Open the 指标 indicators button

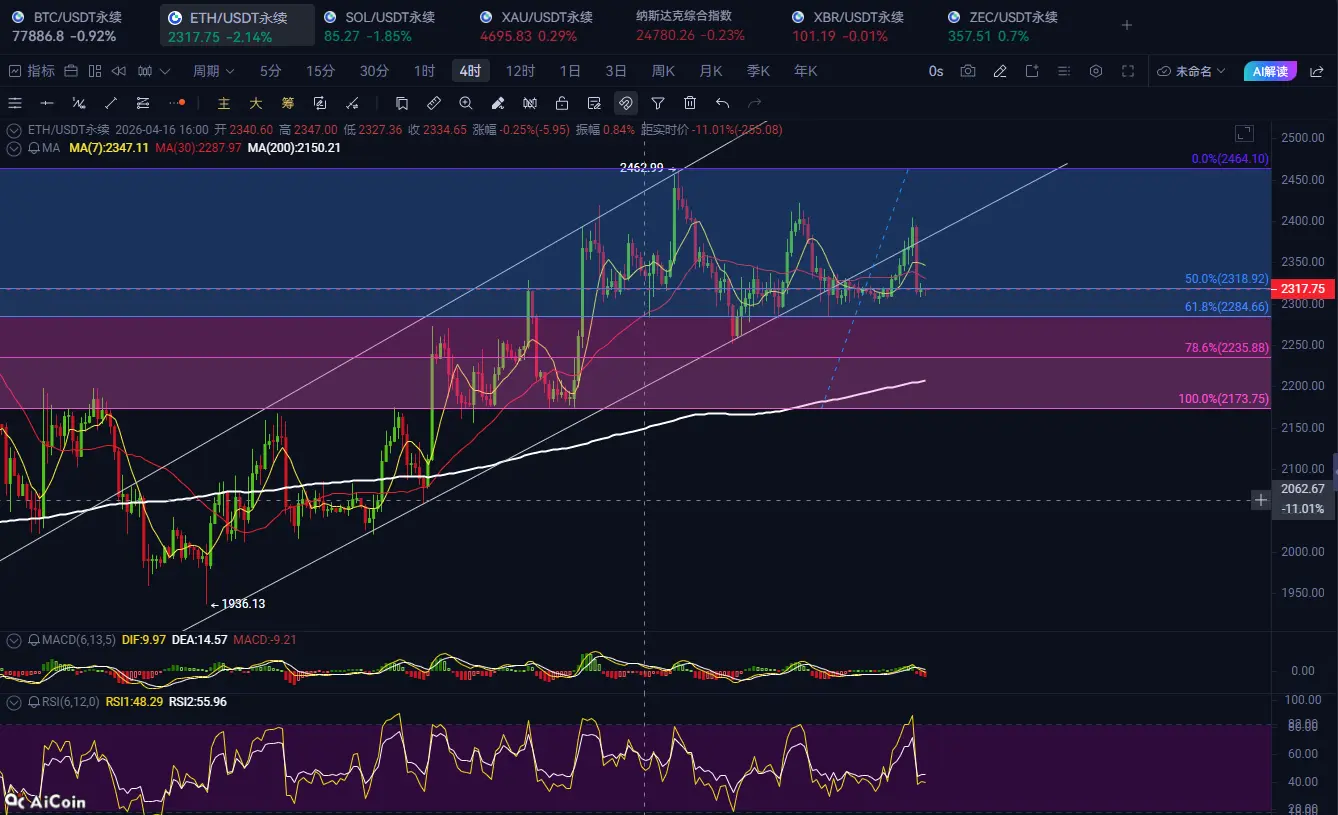[31, 71]
